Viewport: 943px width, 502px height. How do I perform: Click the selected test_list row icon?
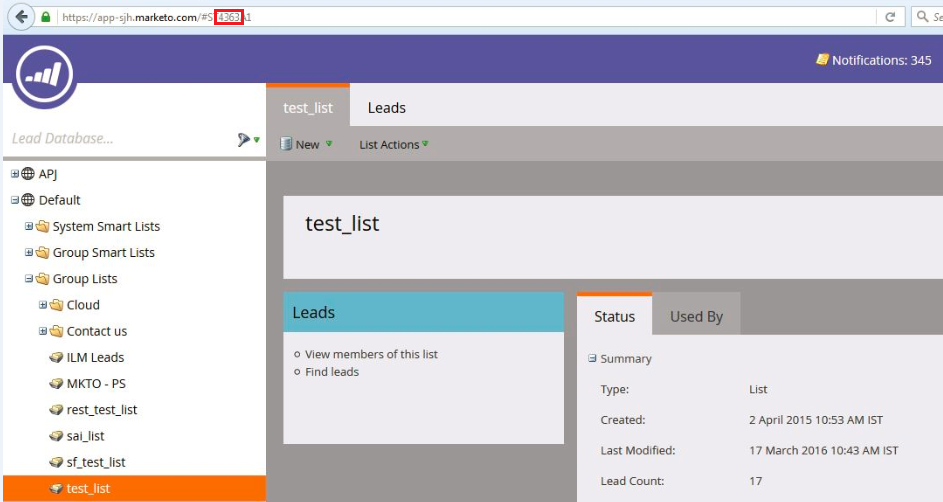57,488
